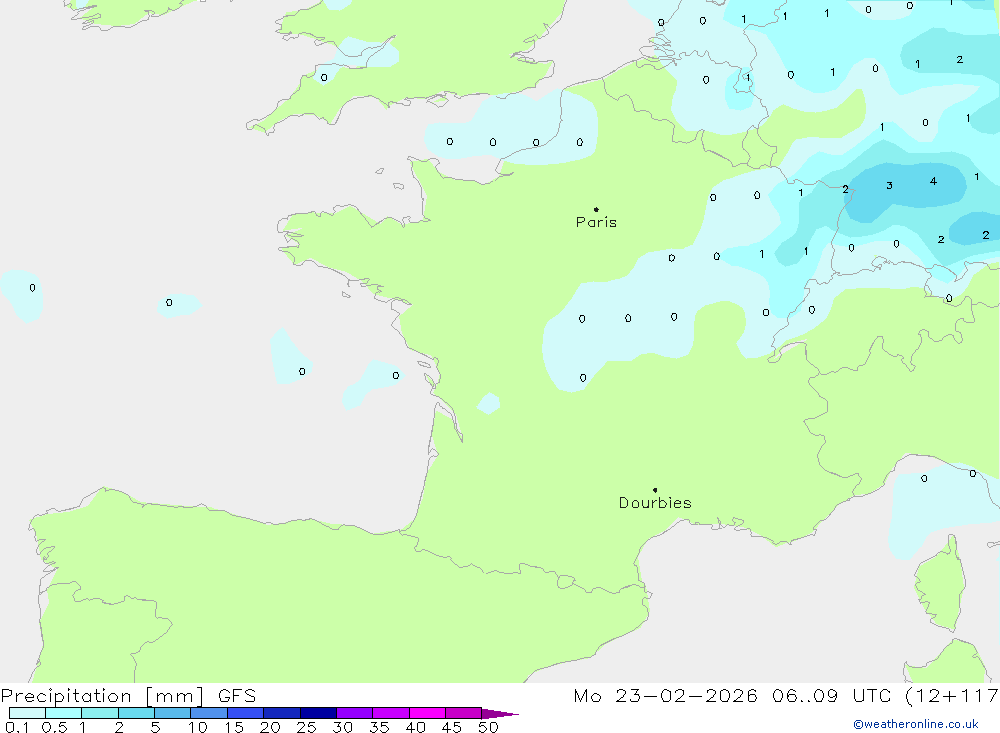Screen dimensions: 1000x733
Task: Click the legend scale label '10'
Action: coord(198,727)
